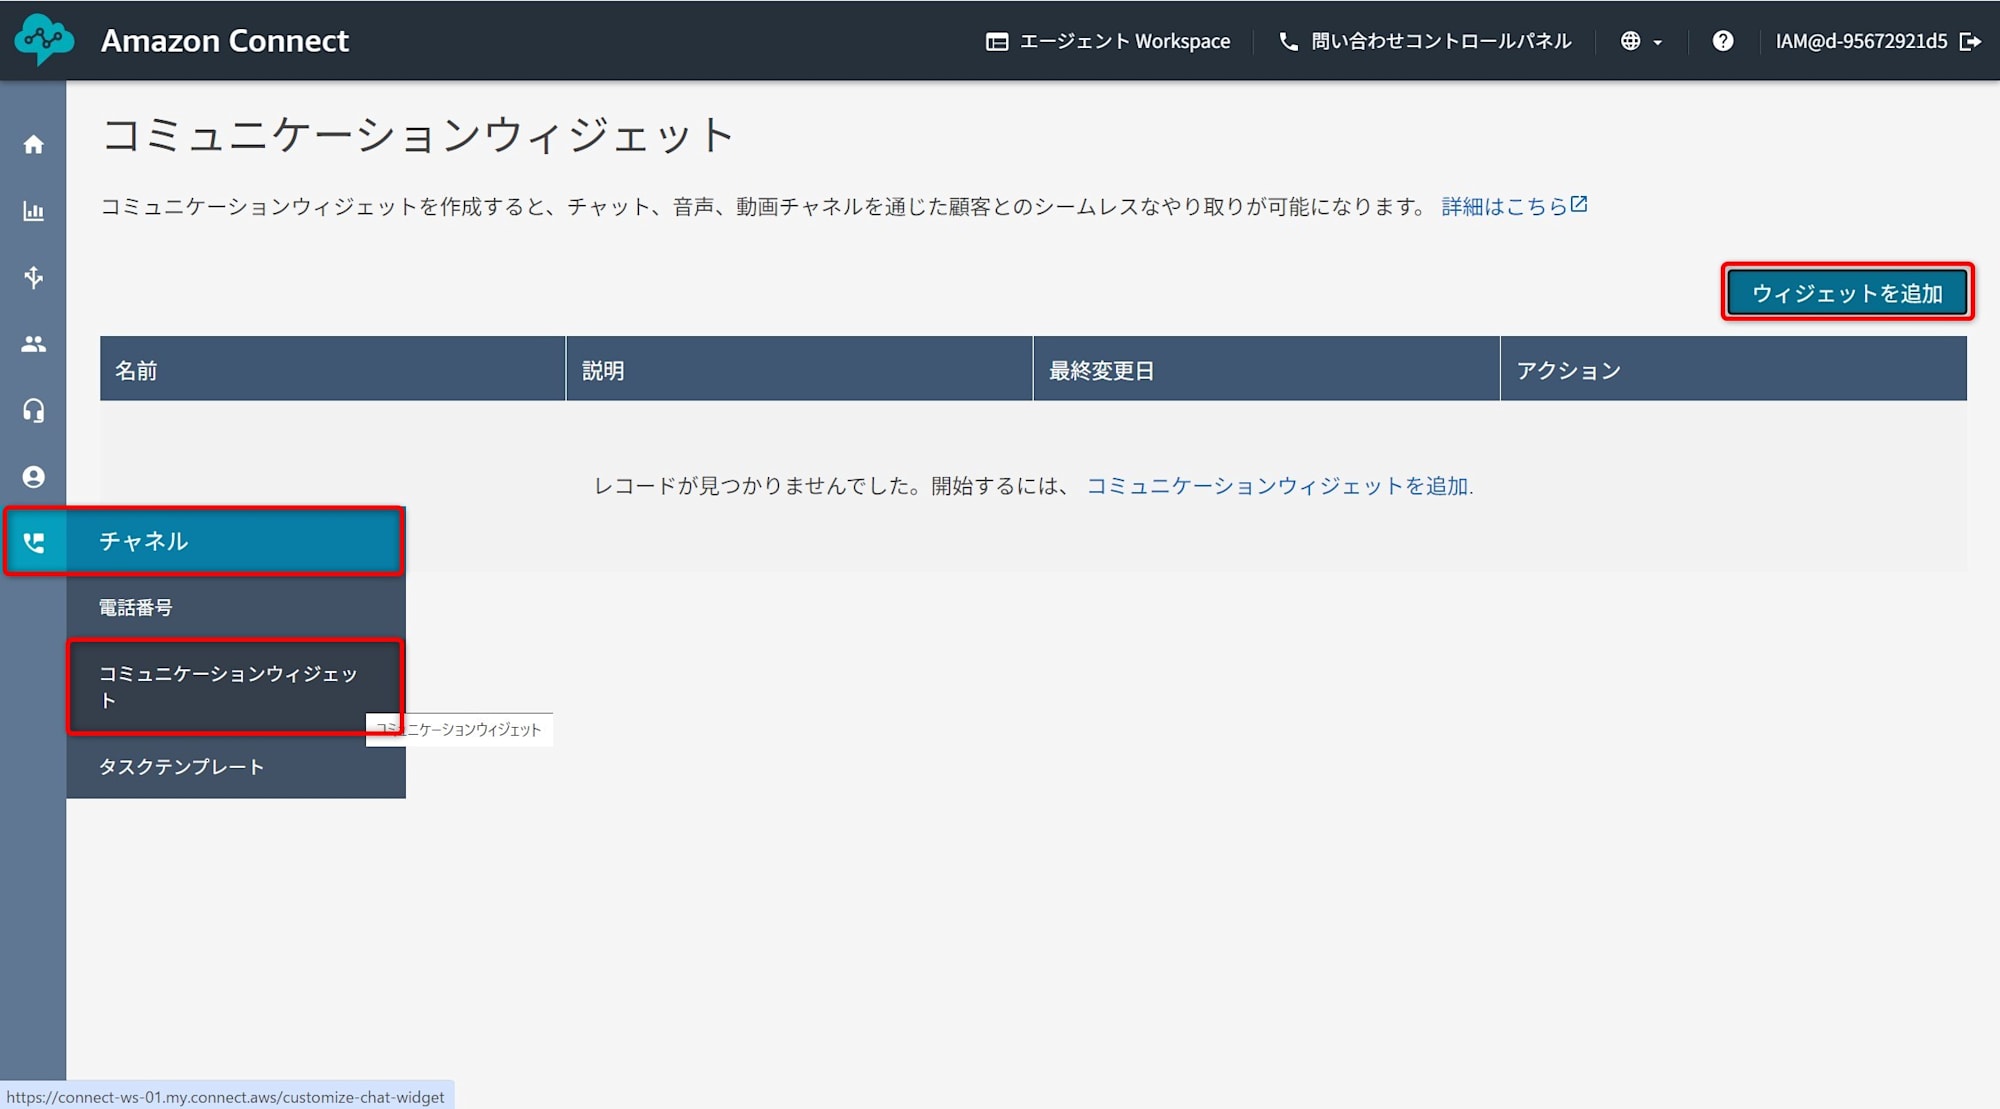
Task: Click the Channels phone sidebar icon
Action: point(33,542)
